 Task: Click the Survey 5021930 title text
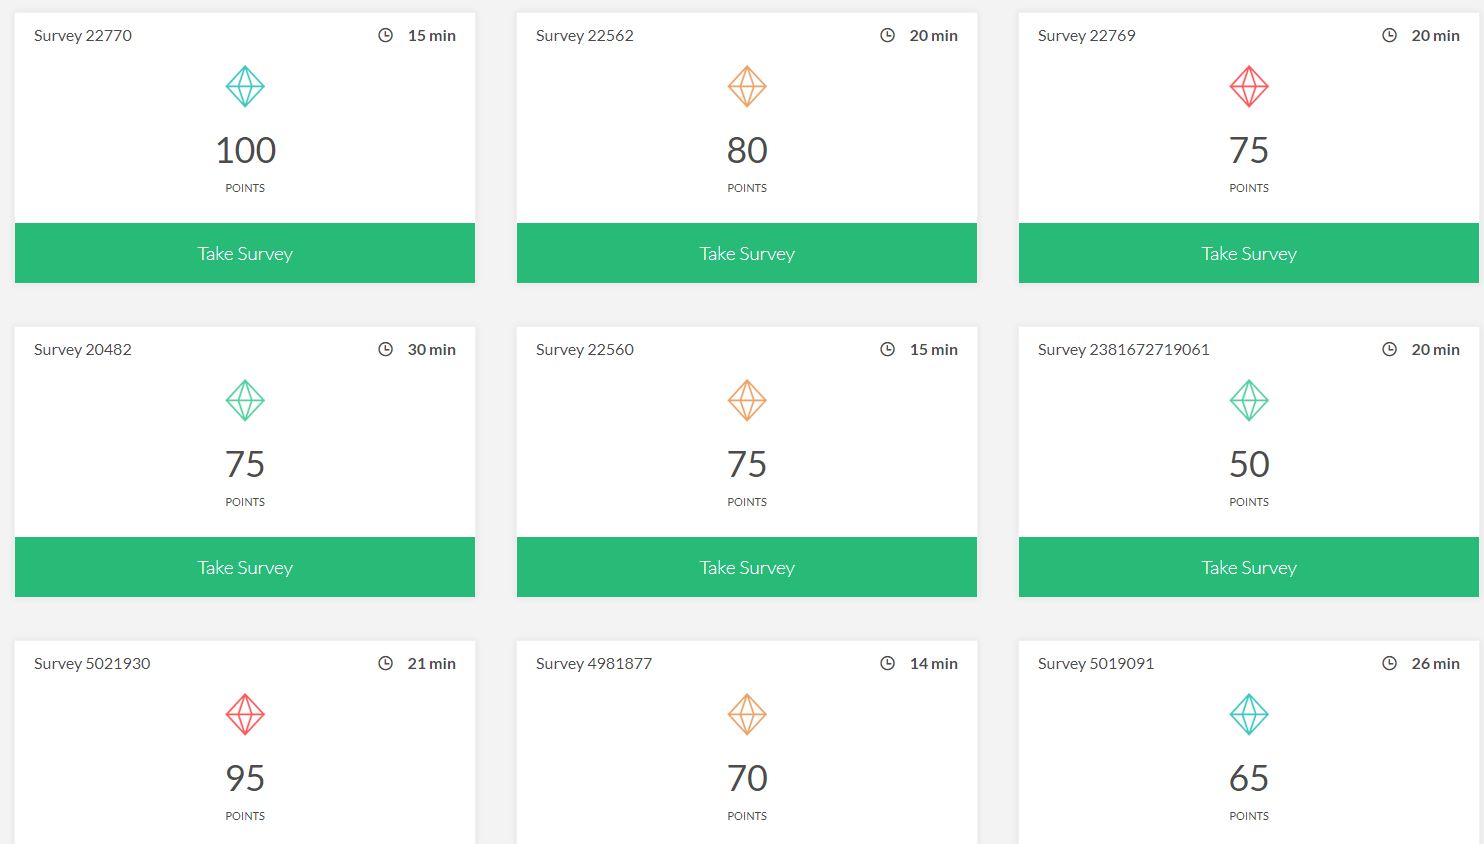(92, 664)
